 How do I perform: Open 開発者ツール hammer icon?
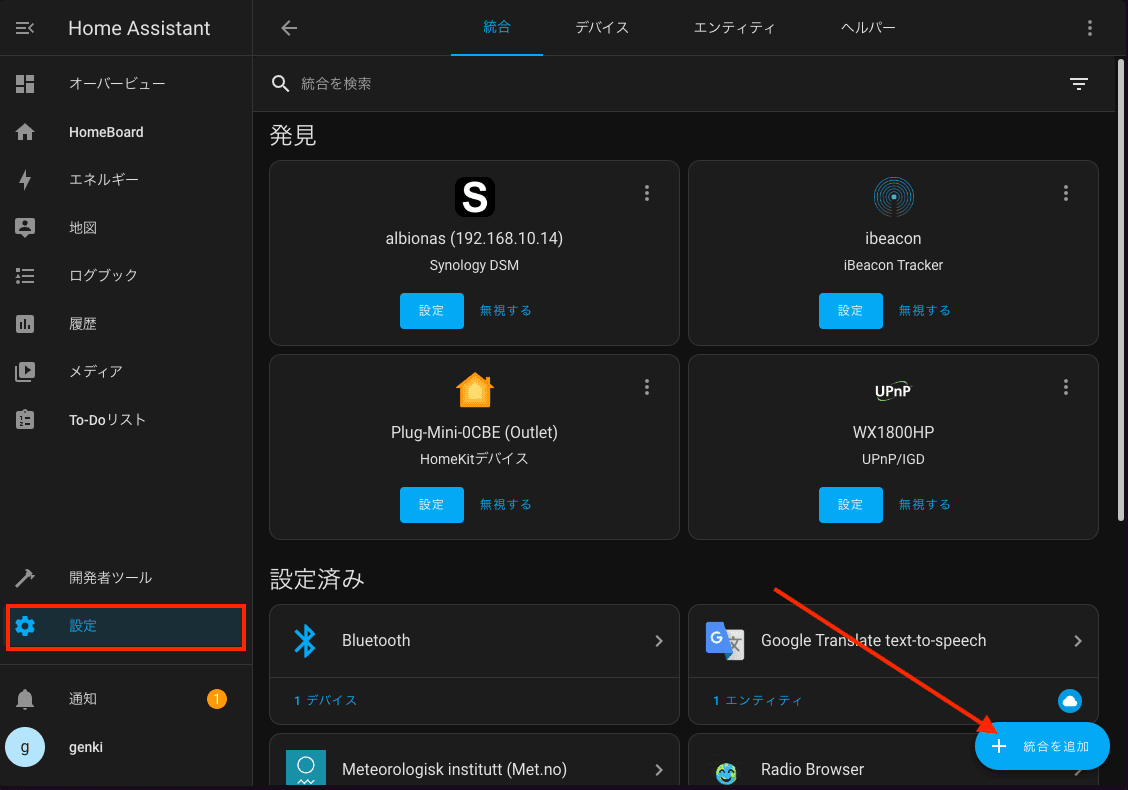click(25, 578)
